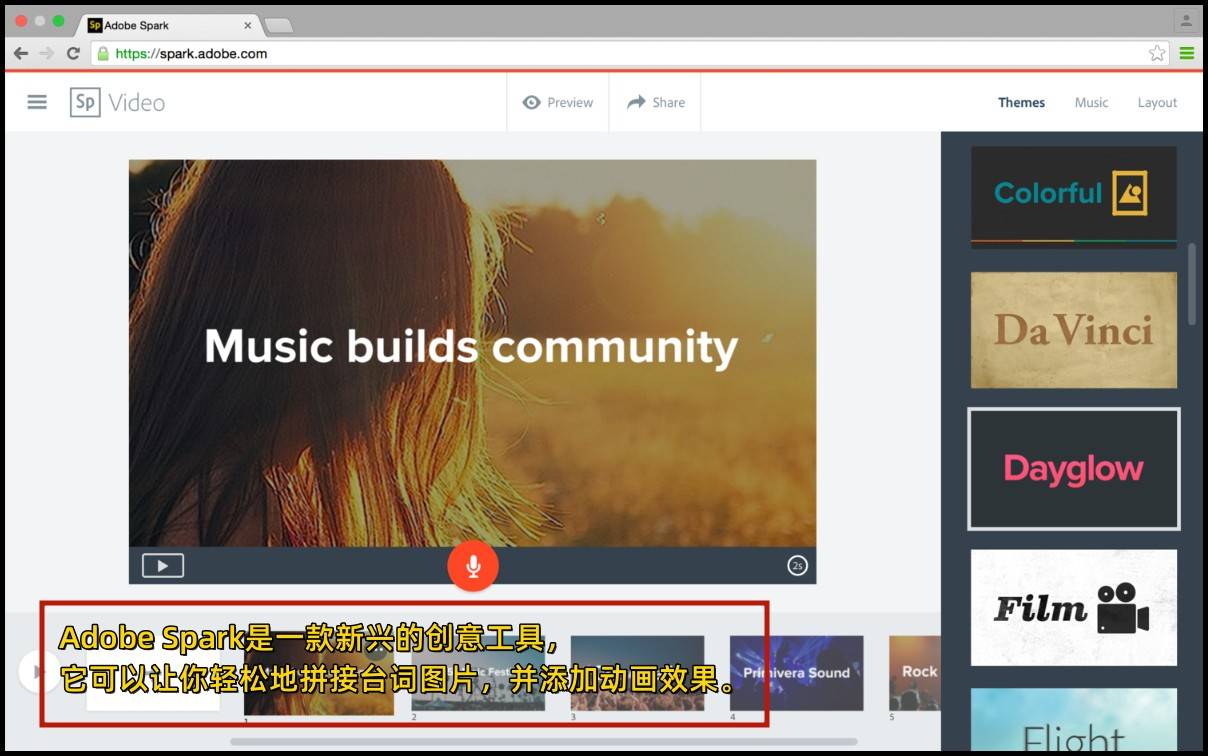The height and width of the screenshot is (756, 1208).
Task: Open the 2s slide duration control
Action: pyautogui.click(x=797, y=566)
